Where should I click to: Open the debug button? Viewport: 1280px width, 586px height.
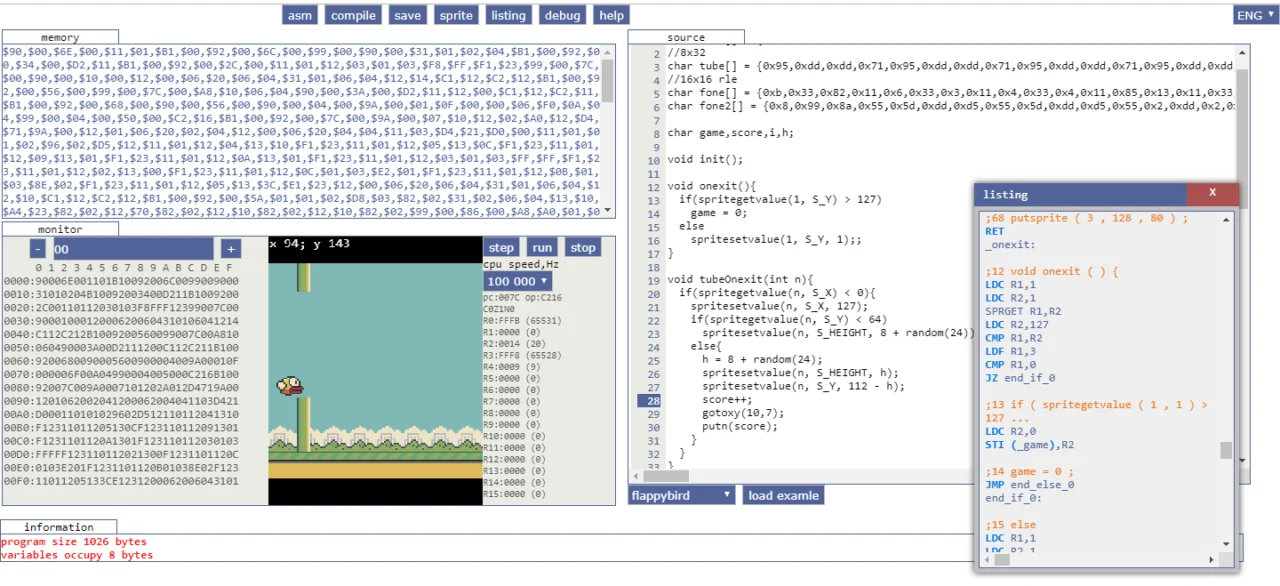point(562,15)
